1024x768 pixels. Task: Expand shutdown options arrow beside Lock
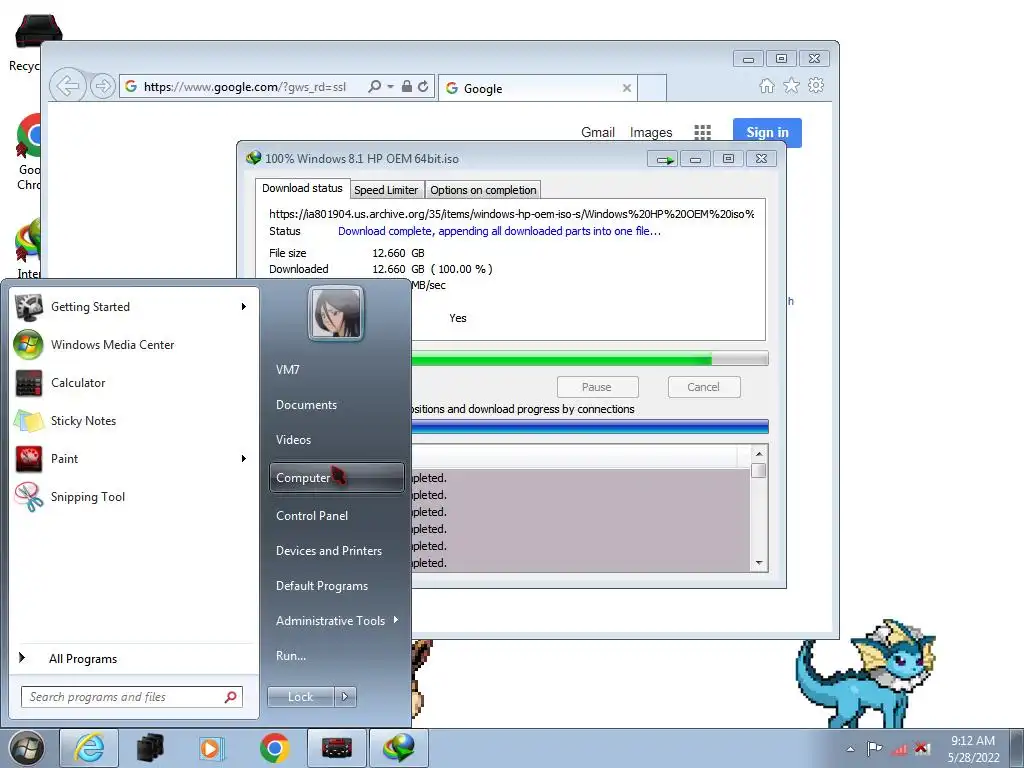[x=345, y=697]
